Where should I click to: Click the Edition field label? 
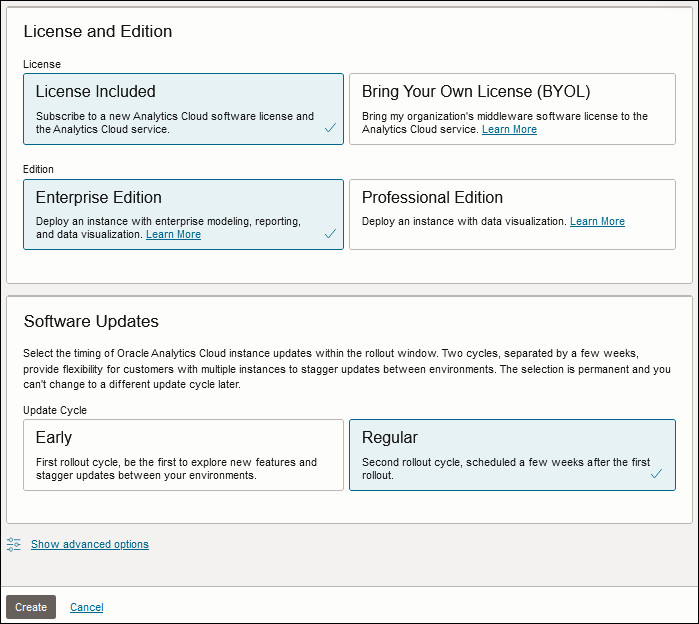click(x=38, y=169)
